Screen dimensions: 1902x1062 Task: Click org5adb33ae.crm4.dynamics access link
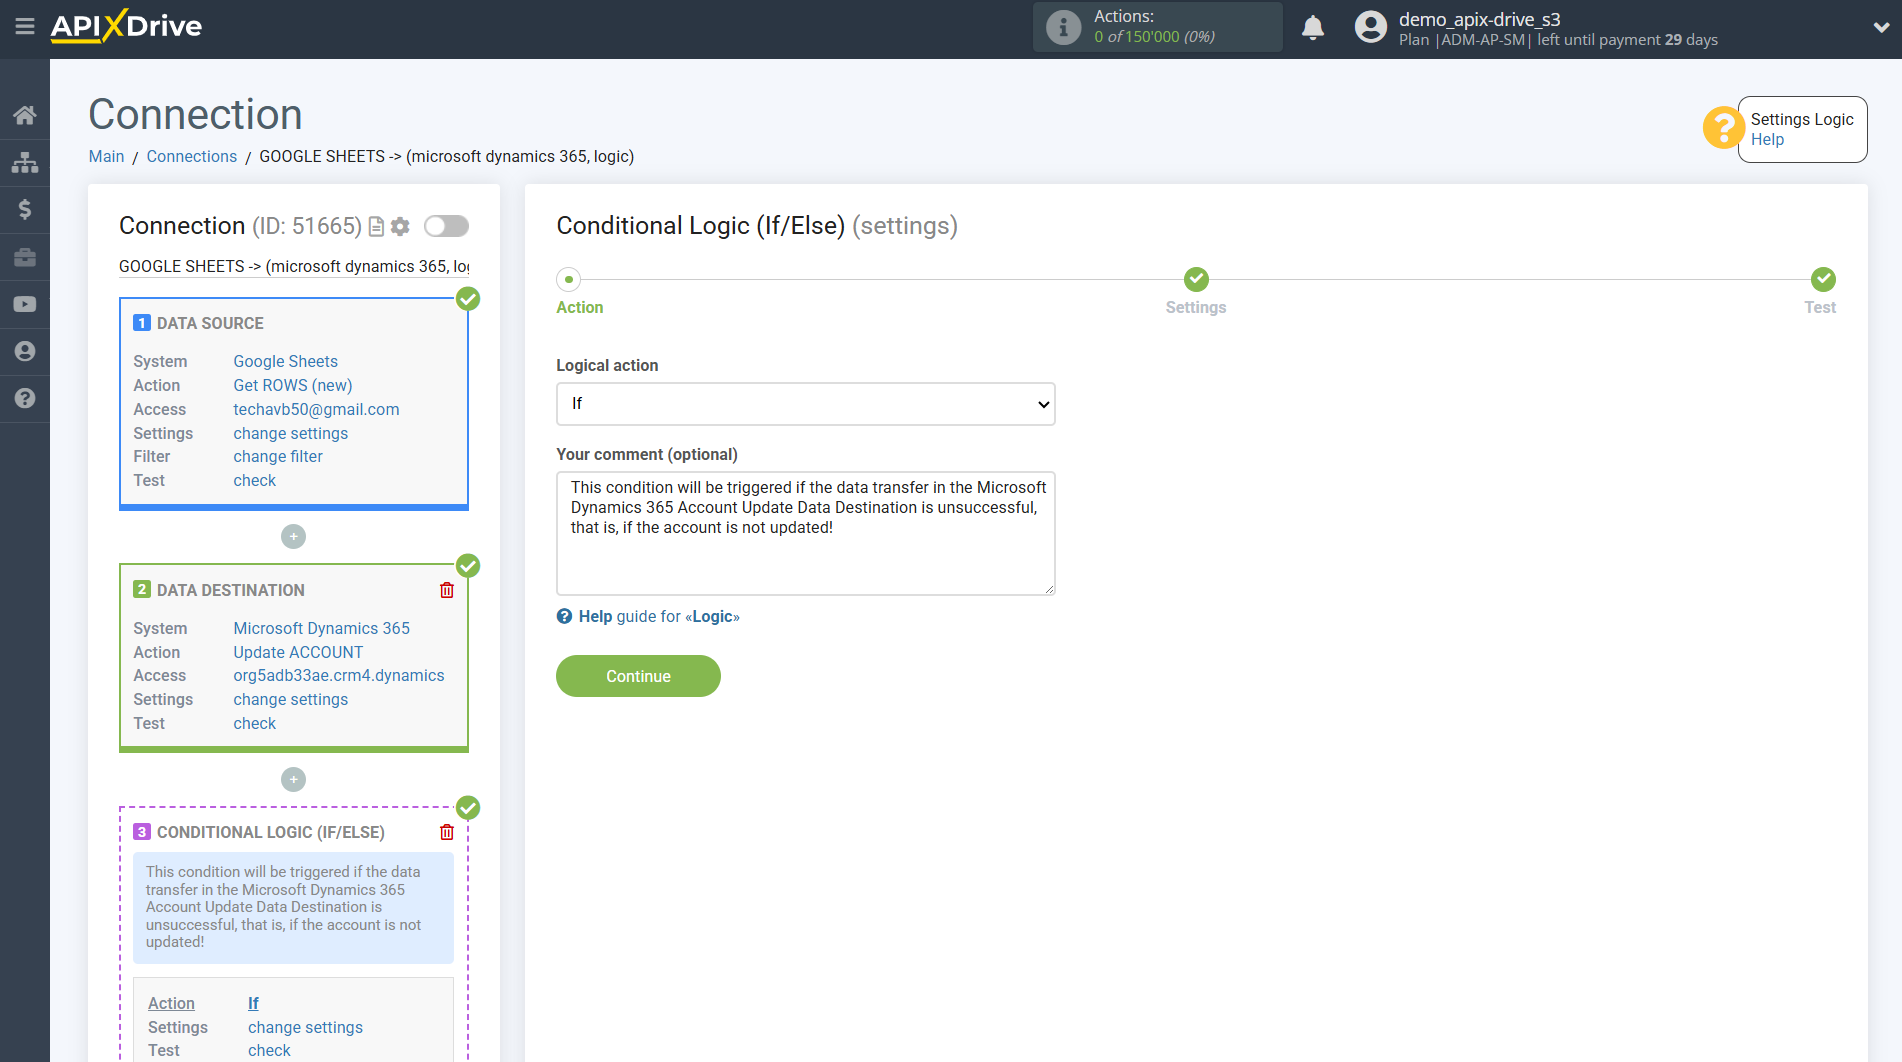pos(339,675)
